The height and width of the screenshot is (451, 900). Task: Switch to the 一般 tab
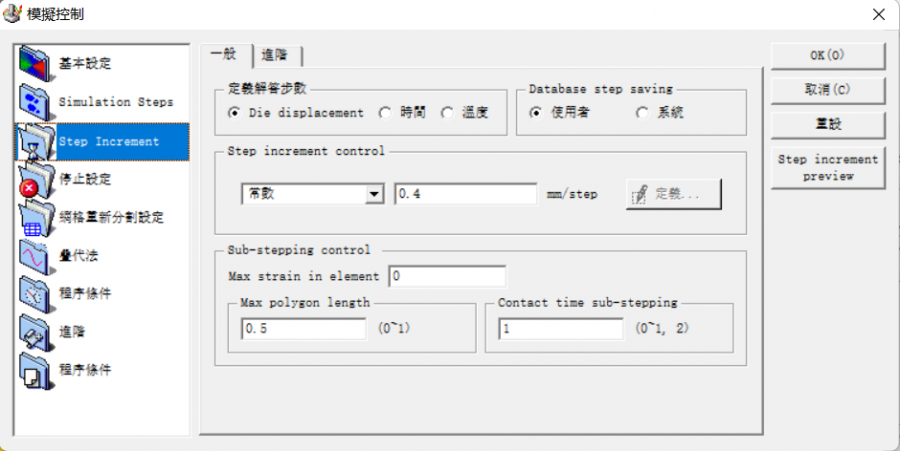tap(224, 54)
